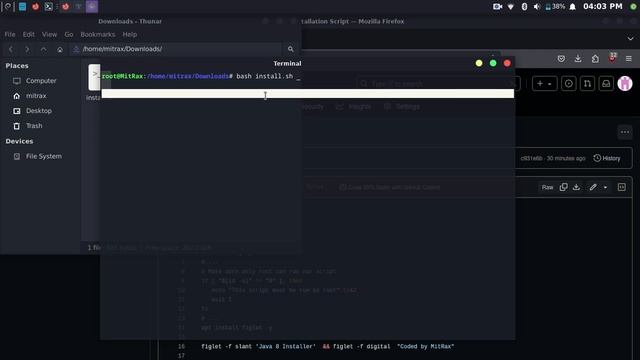This screenshot has width=640, height=360.
Task: Click the screen recording camera tray icon
Action: 497,7
